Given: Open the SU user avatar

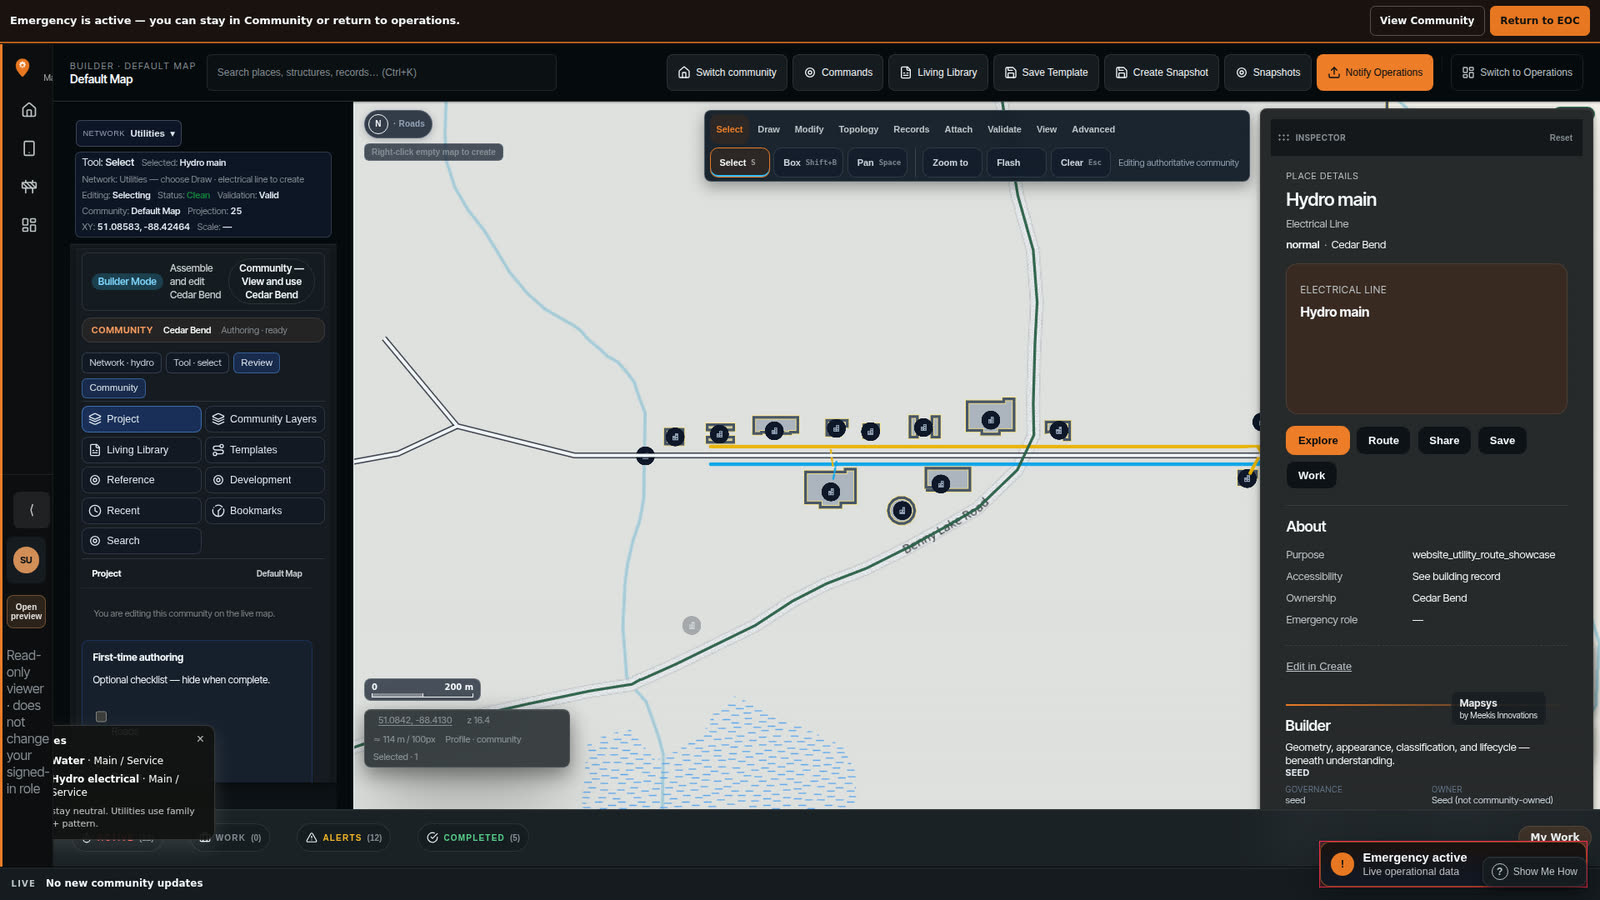Looking at the screenshot, I should pyautogui.click(x=26, y=560).
